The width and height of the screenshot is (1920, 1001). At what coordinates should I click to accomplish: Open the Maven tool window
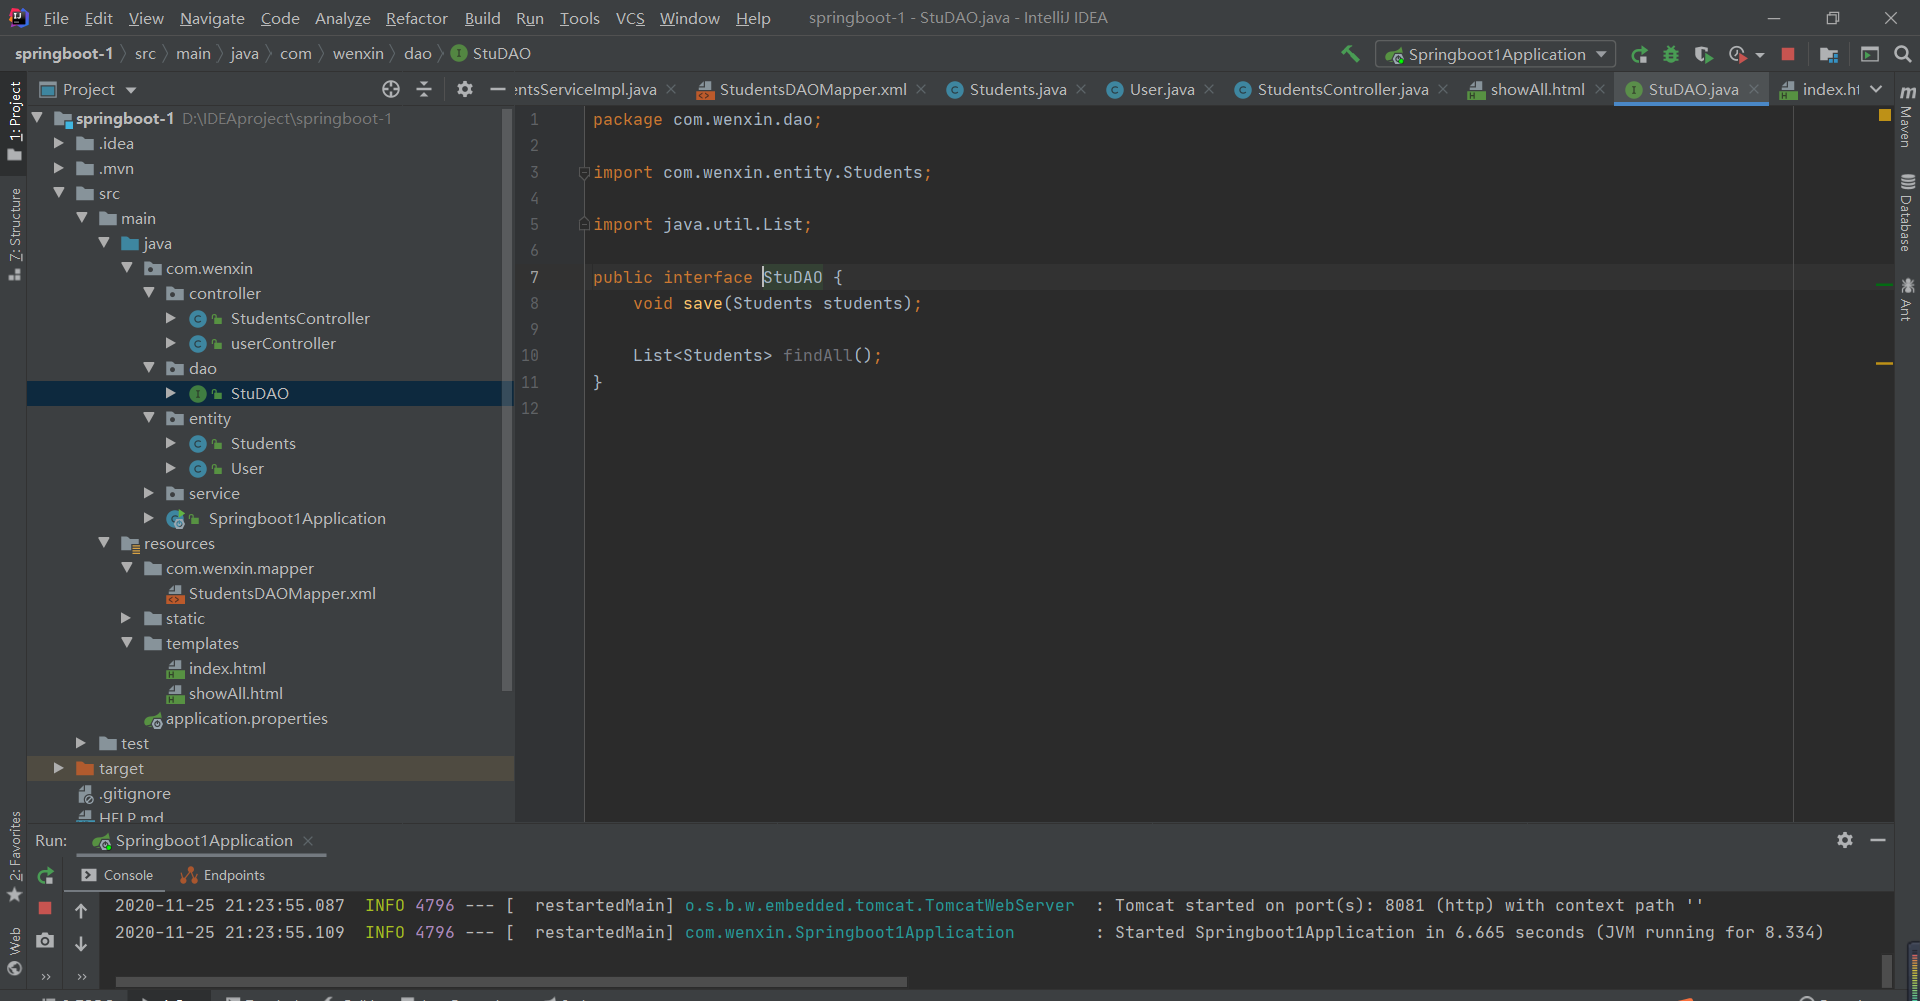(1906, 115)
